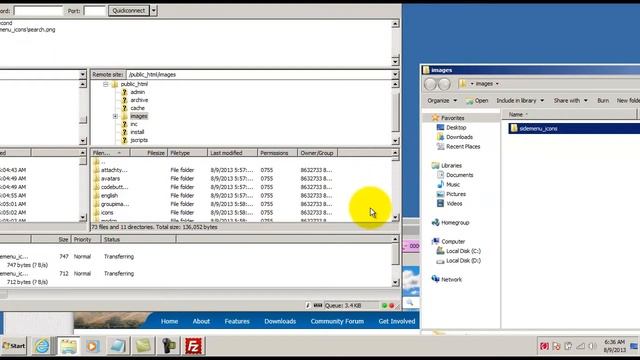Image resolution: width=640 pixels, height=360 pixels.
Task: Select the cache folder in remote tree
Action: coord(138,108)
